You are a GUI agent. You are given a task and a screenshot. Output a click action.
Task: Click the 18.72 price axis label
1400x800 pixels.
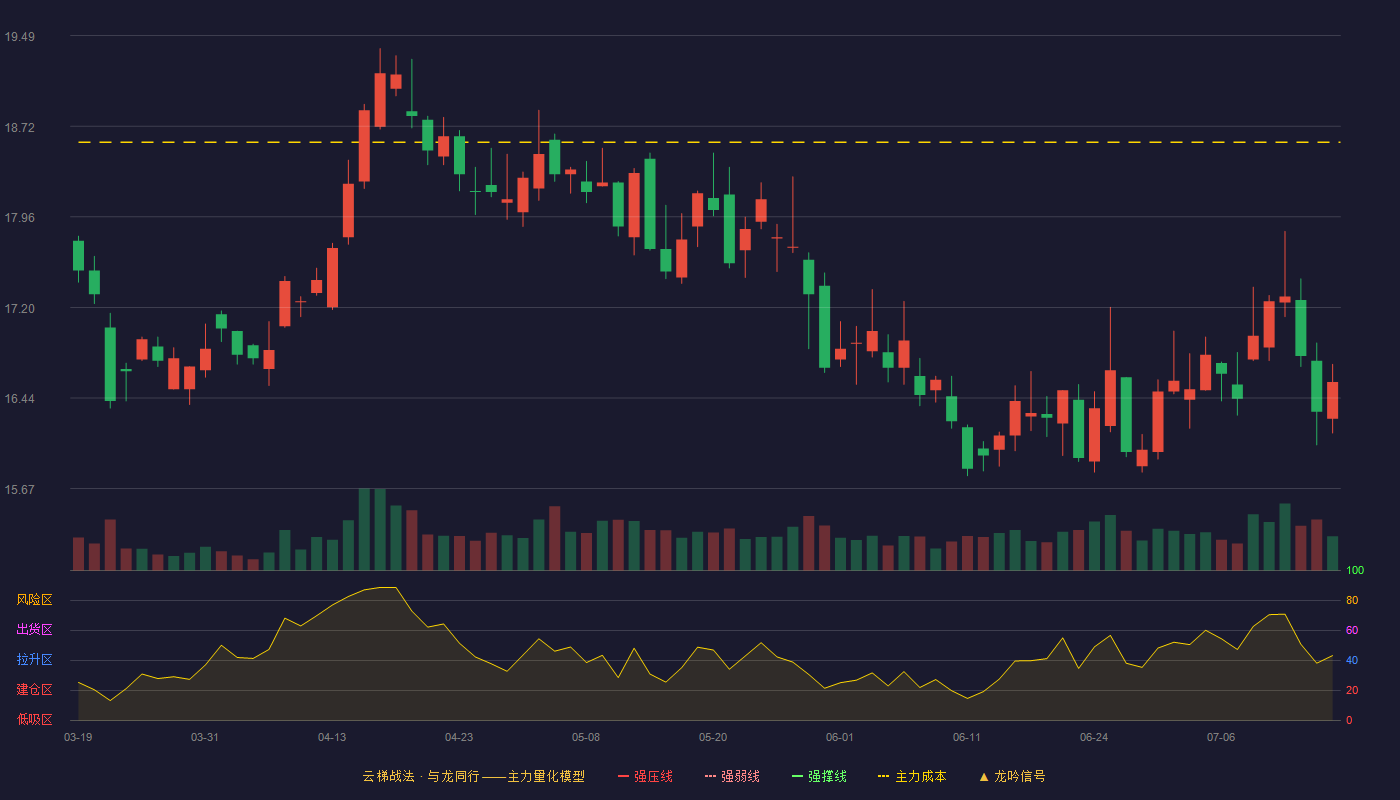coord(19,128)
